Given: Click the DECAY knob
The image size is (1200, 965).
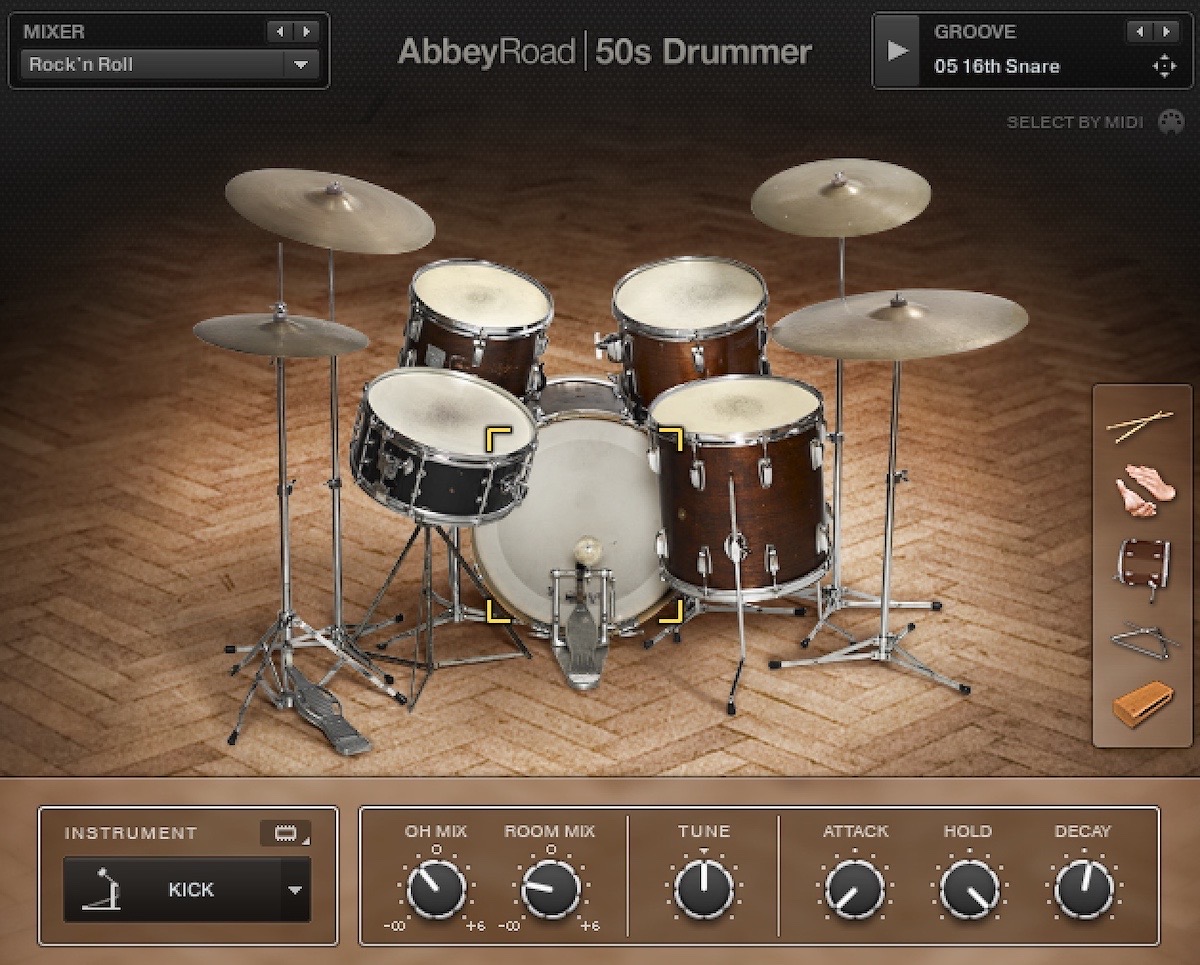Looking at the screenshot, I should click(x=1083, y=888).
